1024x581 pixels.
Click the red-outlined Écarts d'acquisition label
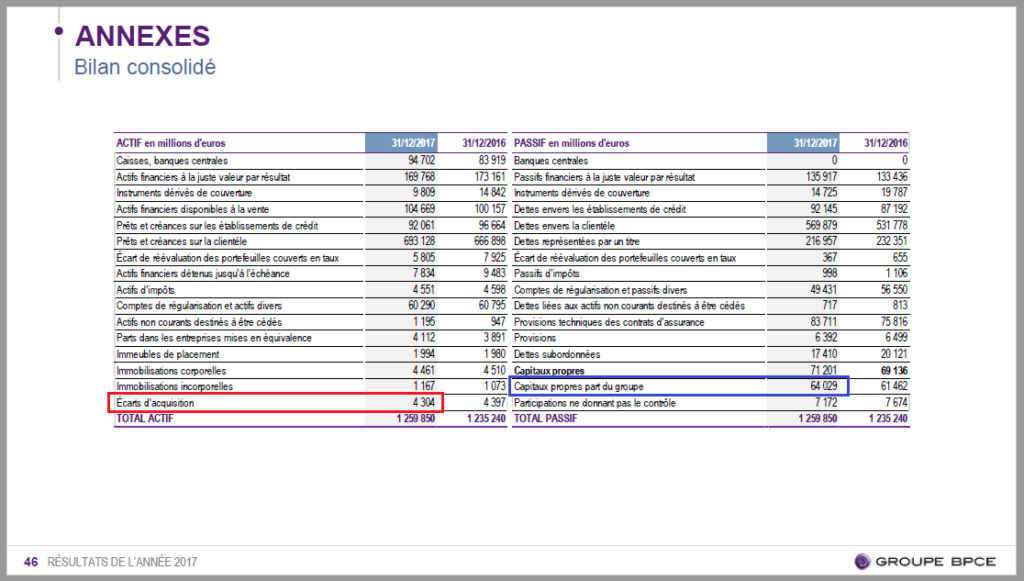155,403
